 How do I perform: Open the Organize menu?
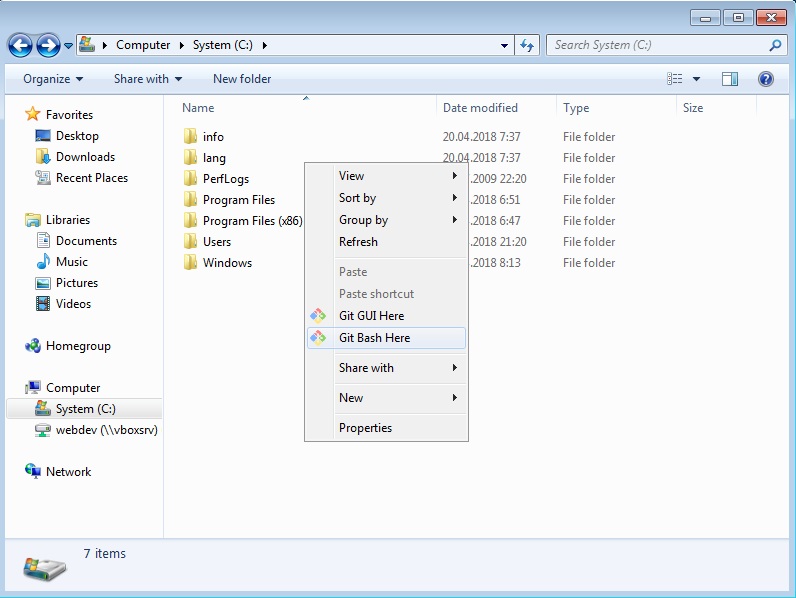[x=53, y=79]
